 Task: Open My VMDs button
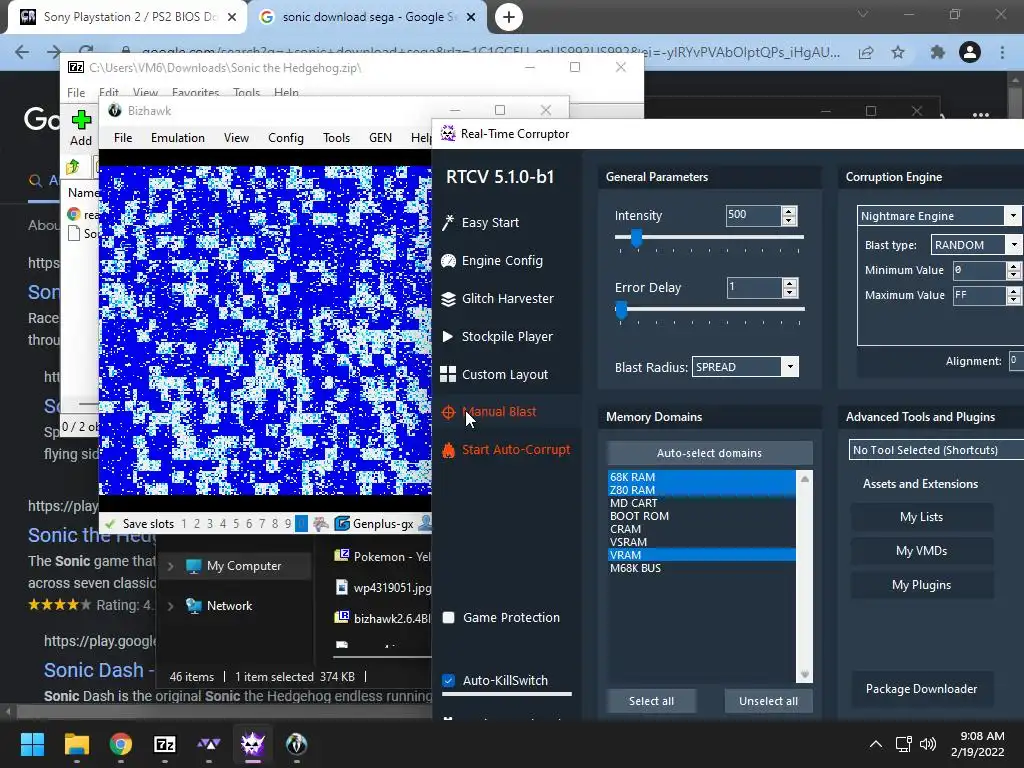coord(921,551)
